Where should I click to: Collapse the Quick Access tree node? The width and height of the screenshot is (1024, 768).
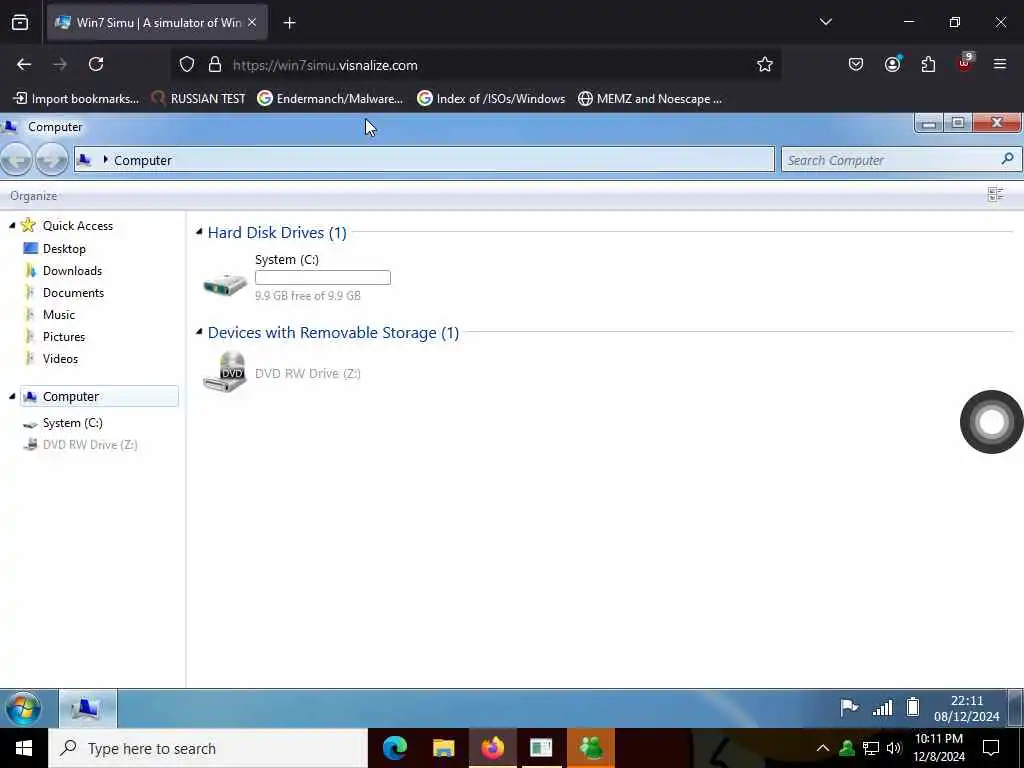(x=12, y=225)
